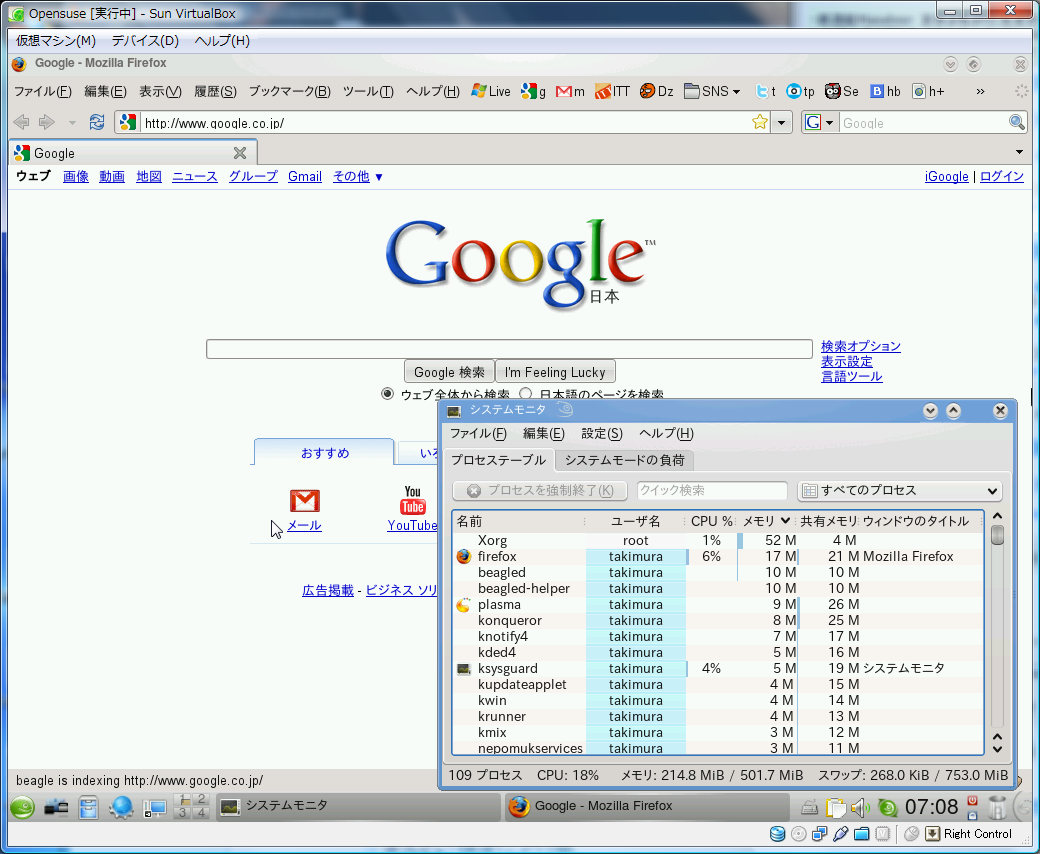
Task: Select the Xorg process row
Action: pyautogui.click(x=718, y=540)
